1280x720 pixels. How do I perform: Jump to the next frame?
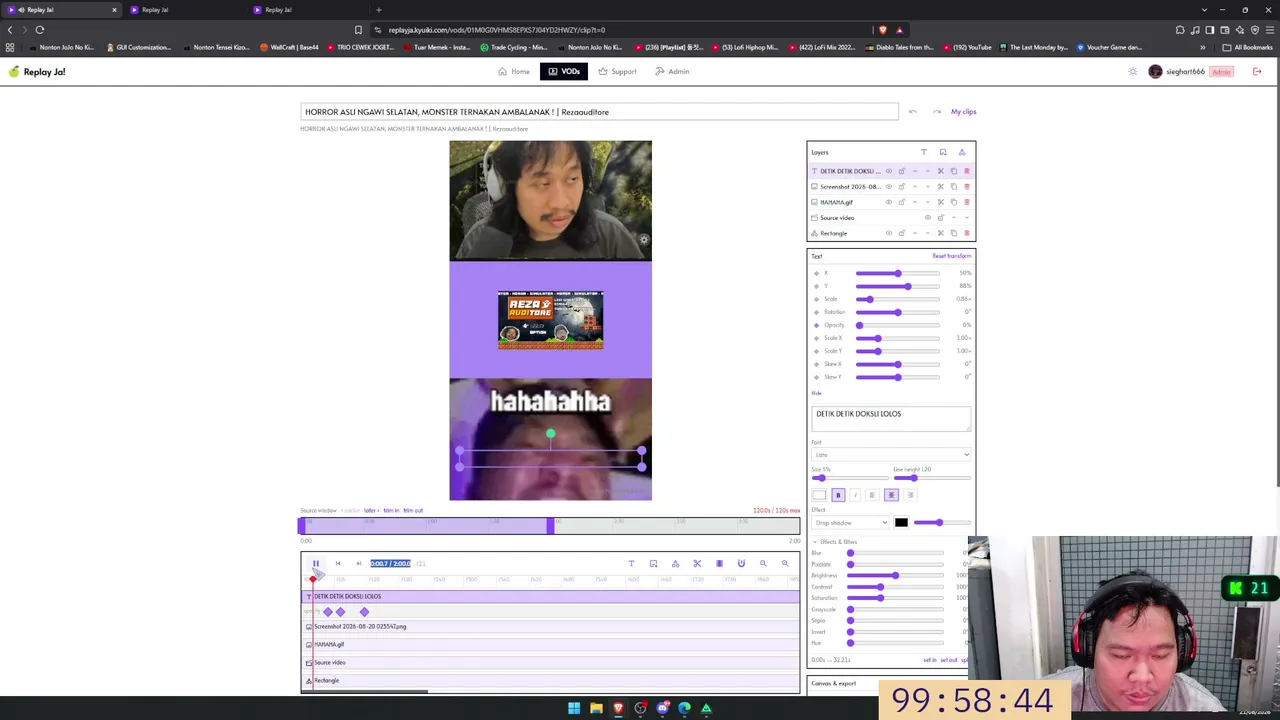(x=358, y=564)
